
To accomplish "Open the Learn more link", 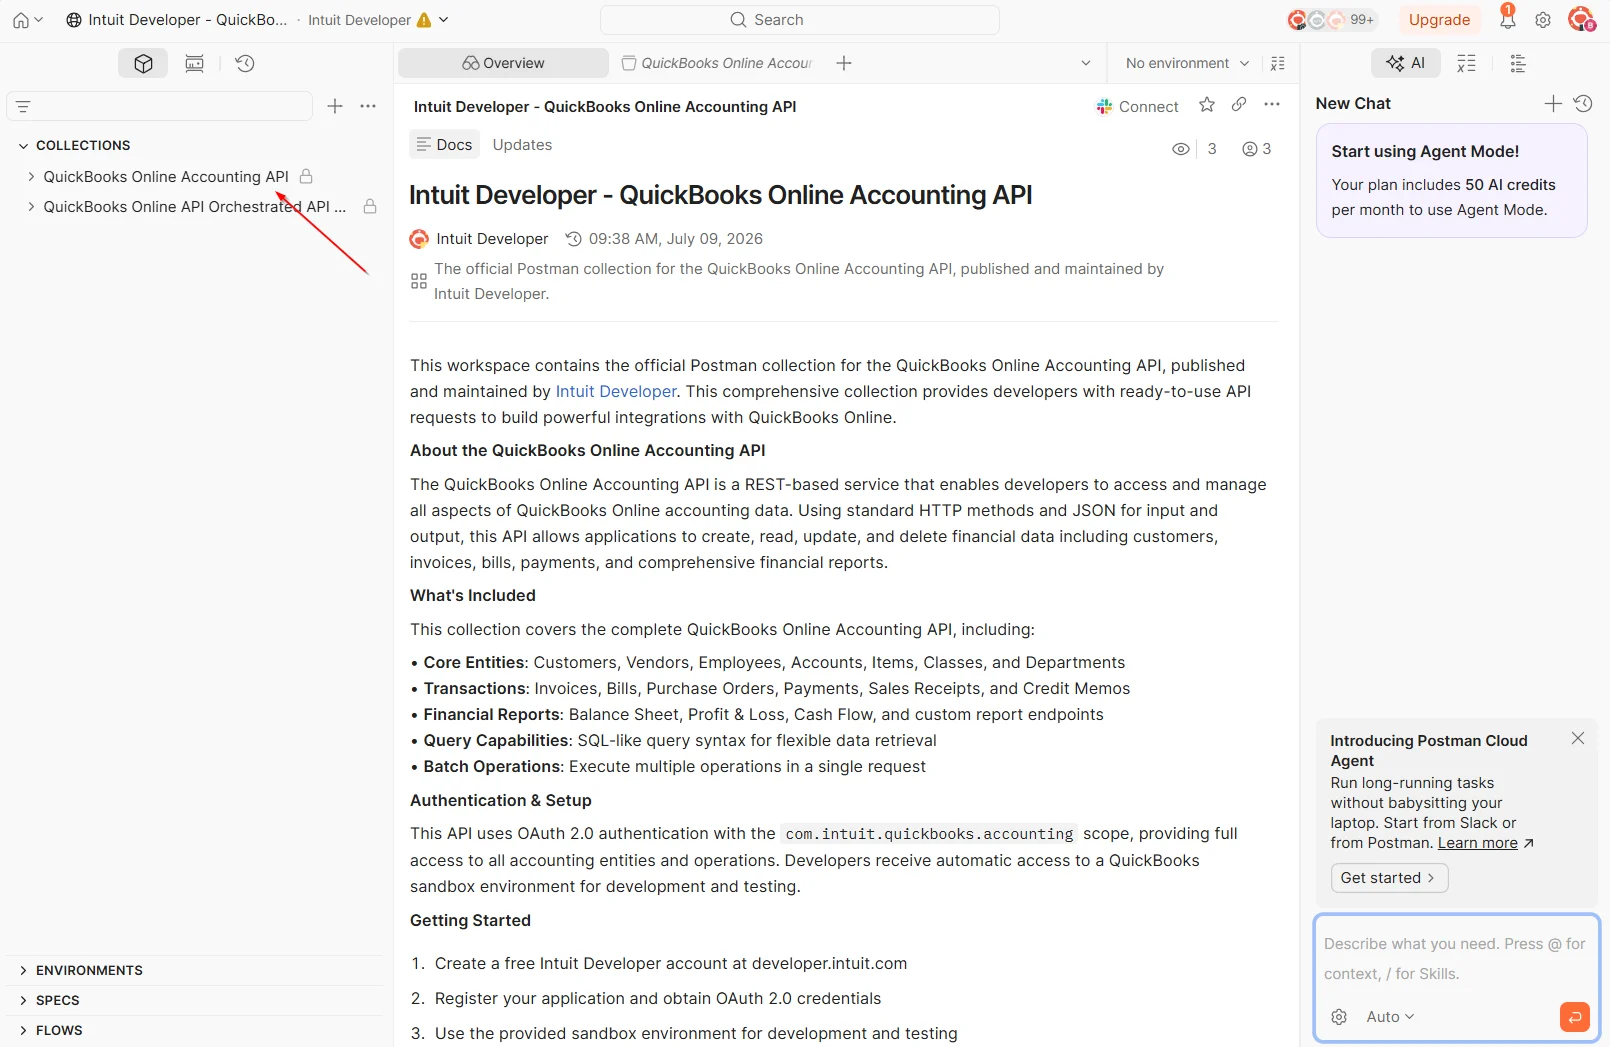I will click(1477, 843).
